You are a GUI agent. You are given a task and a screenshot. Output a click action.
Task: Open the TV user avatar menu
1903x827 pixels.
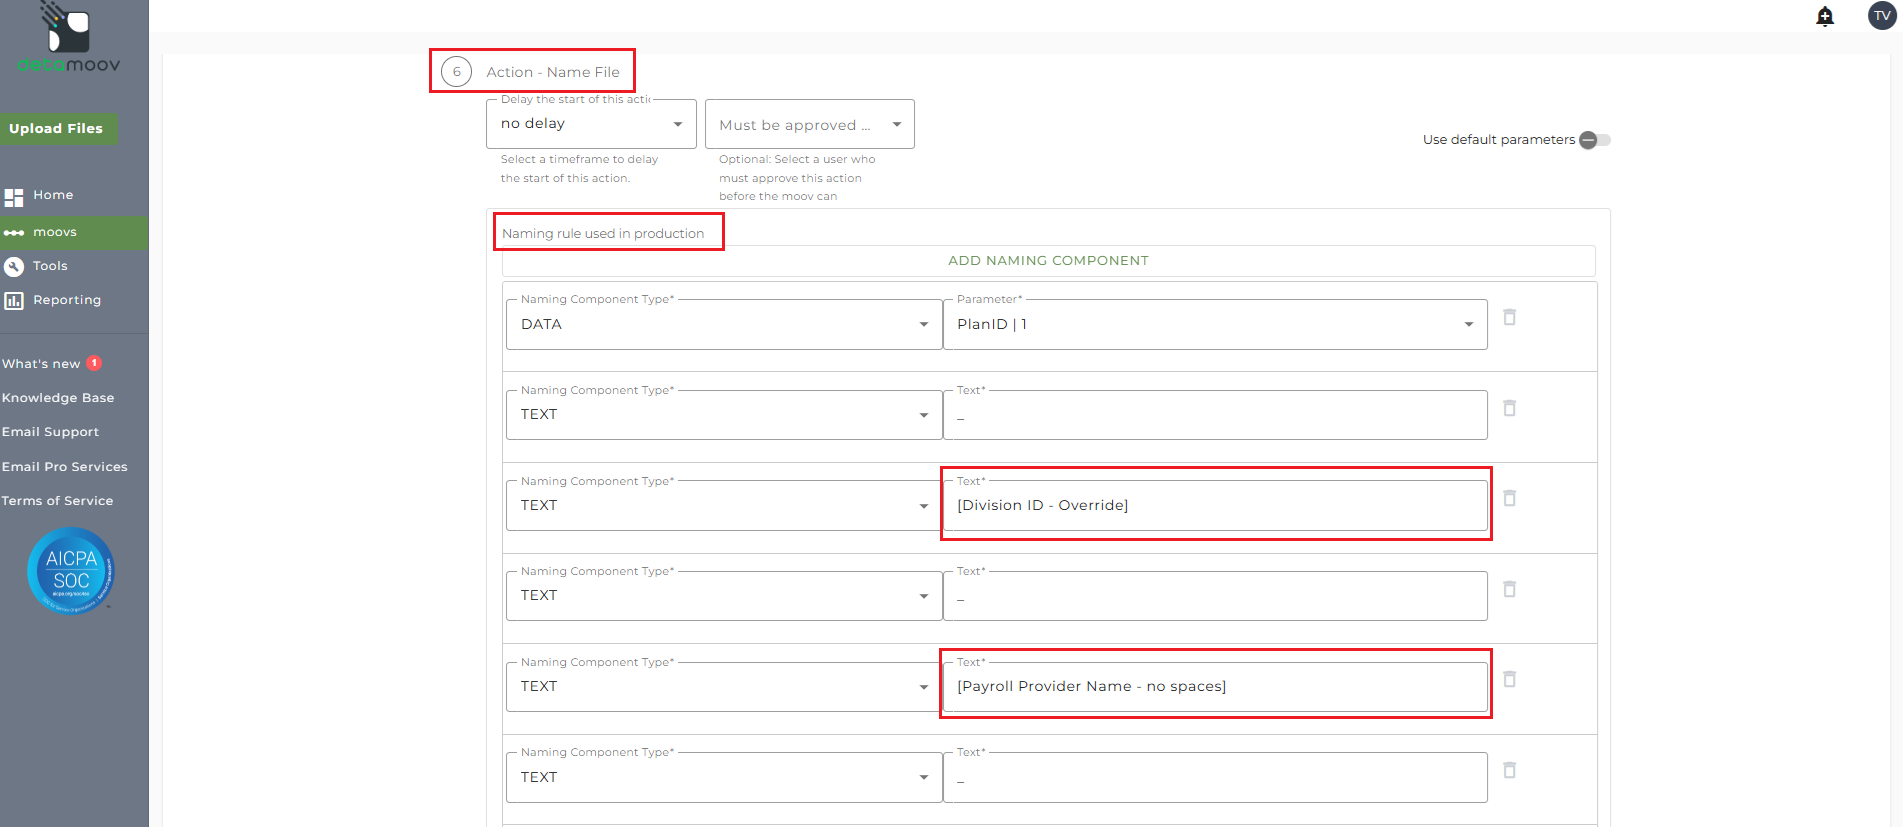[x=1881, y=16]
